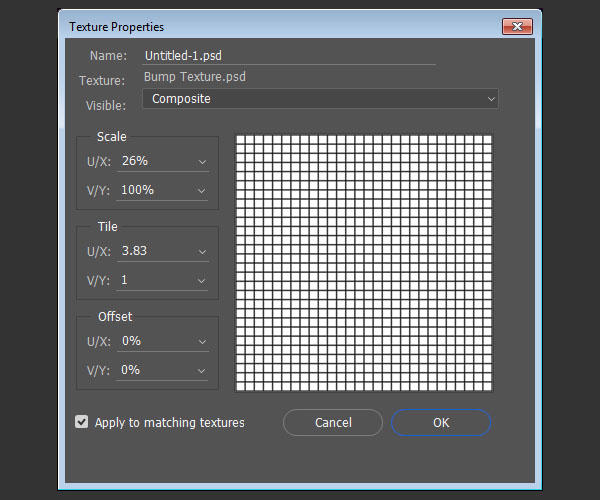Click the Visible: label
Screen dimensions: 600x500
click(x=106, y=106)
